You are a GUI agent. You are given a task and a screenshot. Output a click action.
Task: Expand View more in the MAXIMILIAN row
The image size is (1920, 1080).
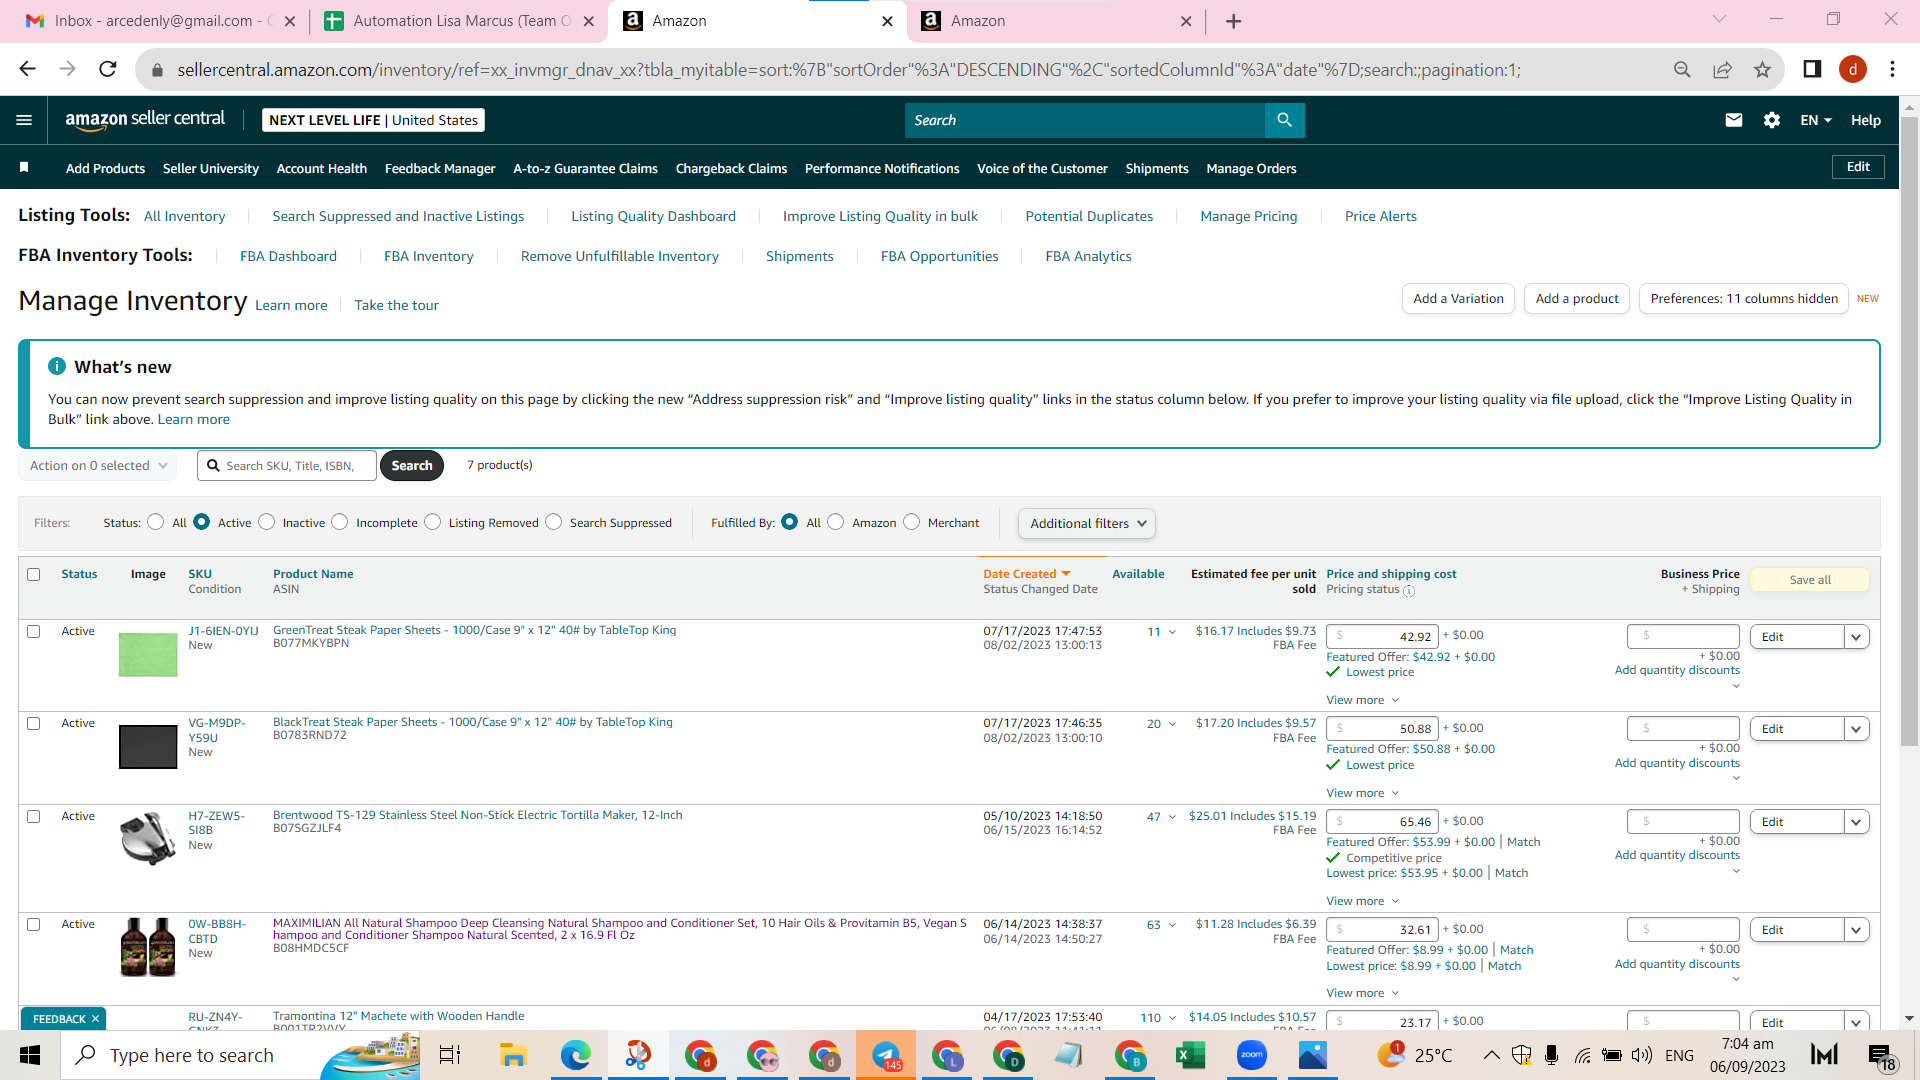(x=1363, y=993)
